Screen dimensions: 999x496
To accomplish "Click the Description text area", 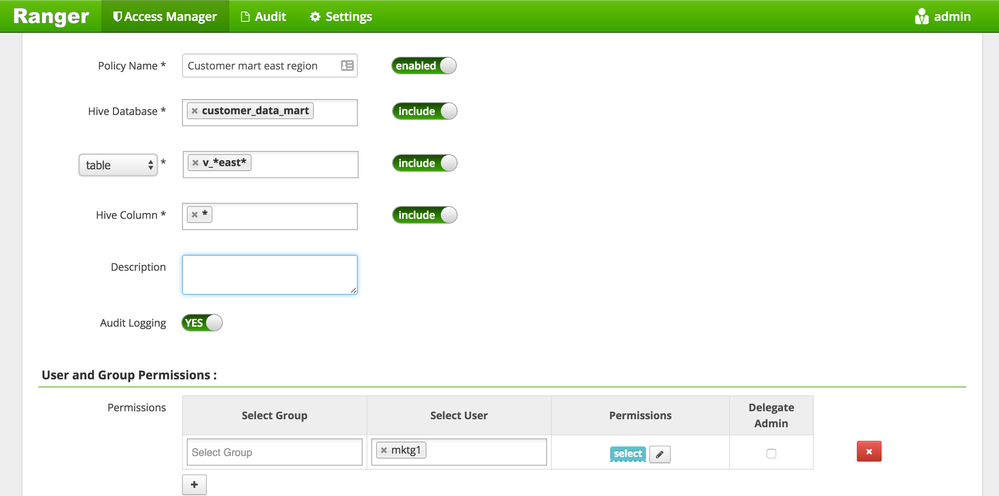I will tap(270, 275).
